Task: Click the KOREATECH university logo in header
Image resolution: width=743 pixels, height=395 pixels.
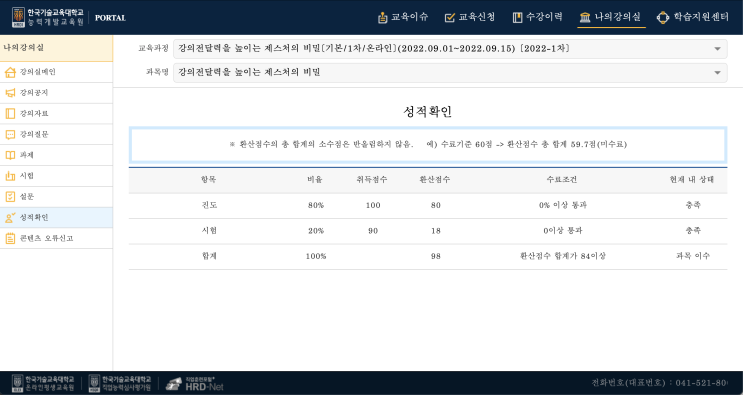Action: [x=47, y=18]
